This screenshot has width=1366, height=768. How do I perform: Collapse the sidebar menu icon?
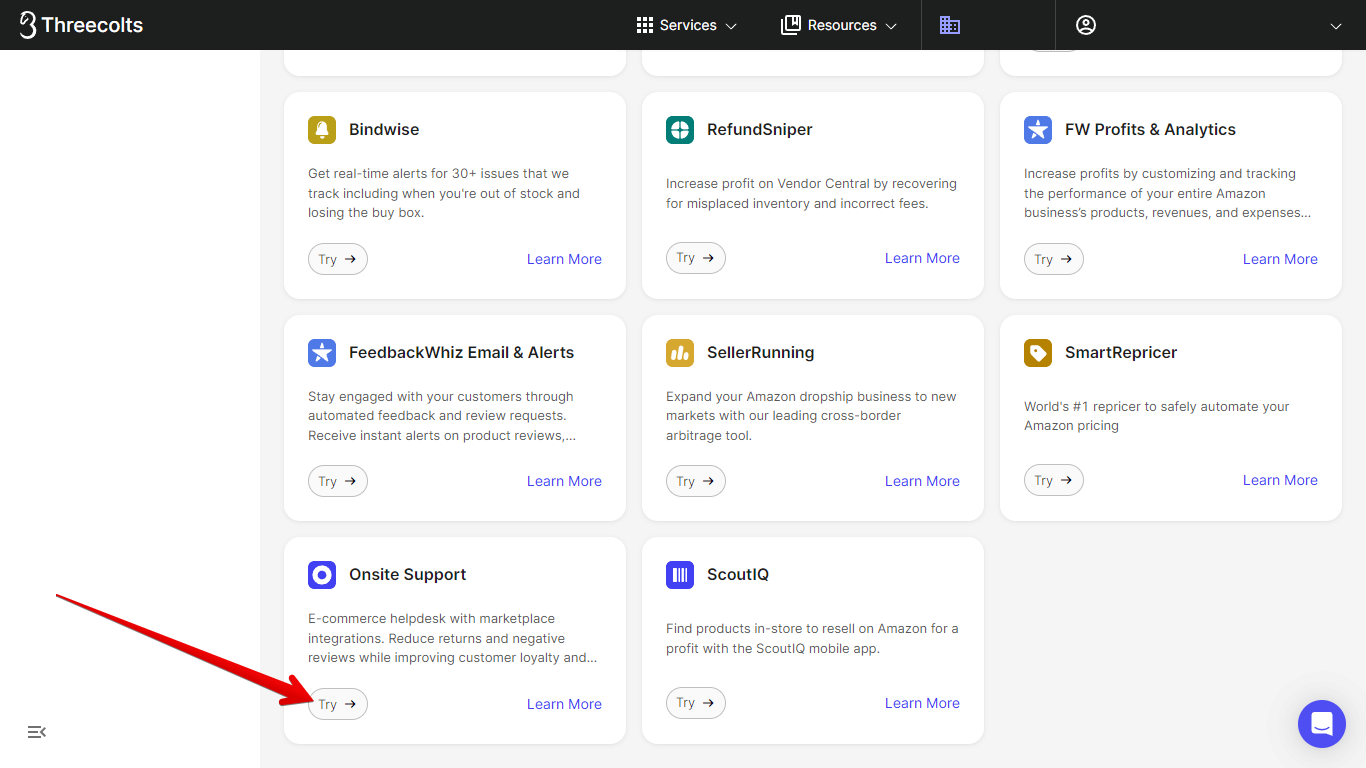[37, 732]
